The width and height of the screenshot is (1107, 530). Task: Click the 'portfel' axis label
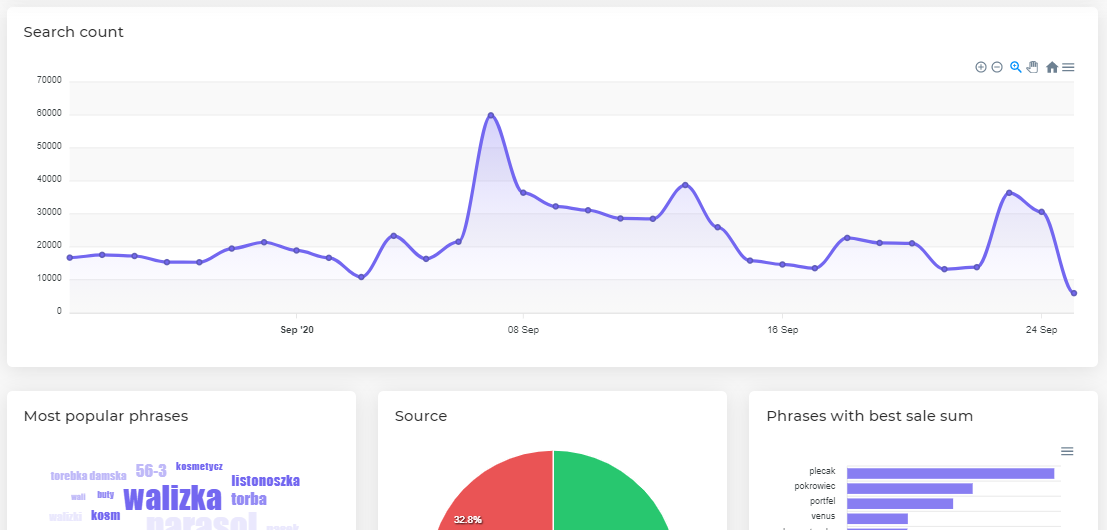pos(822,501)
